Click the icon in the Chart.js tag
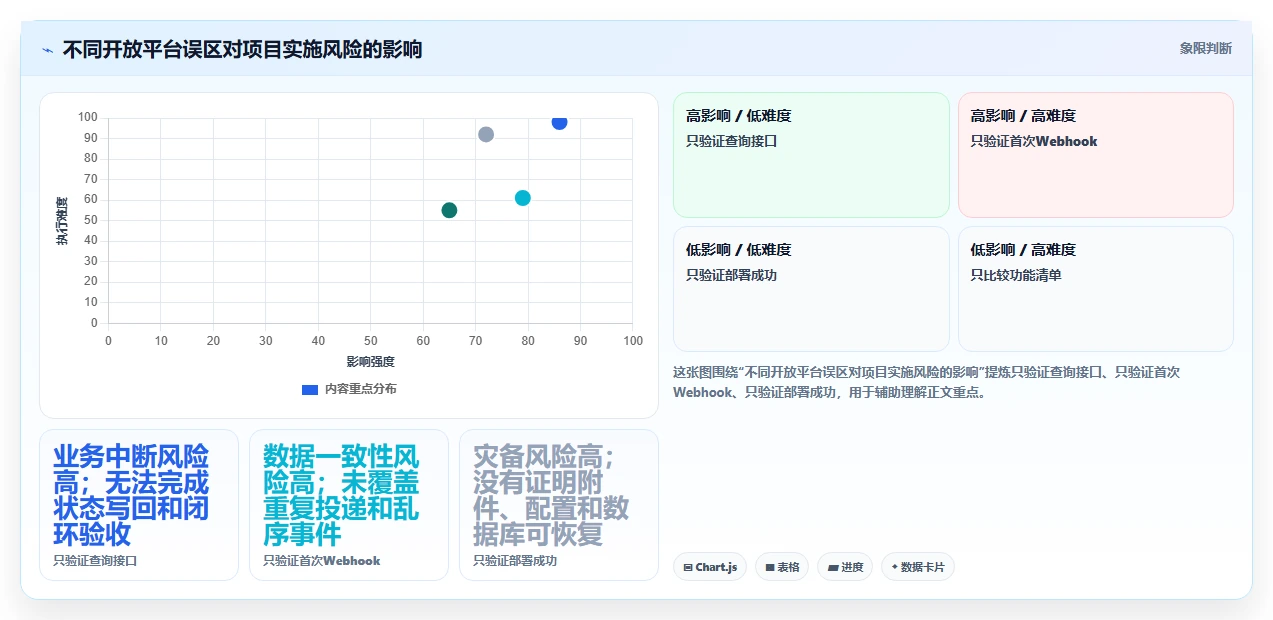1273x620 pixels. click(x=688, y=567)
